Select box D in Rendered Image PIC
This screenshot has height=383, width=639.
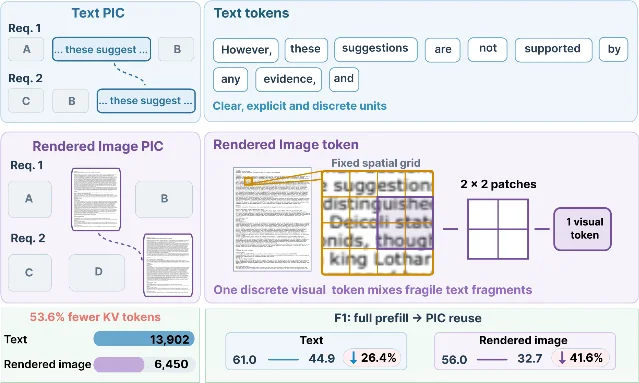click(x=97, y=273)
